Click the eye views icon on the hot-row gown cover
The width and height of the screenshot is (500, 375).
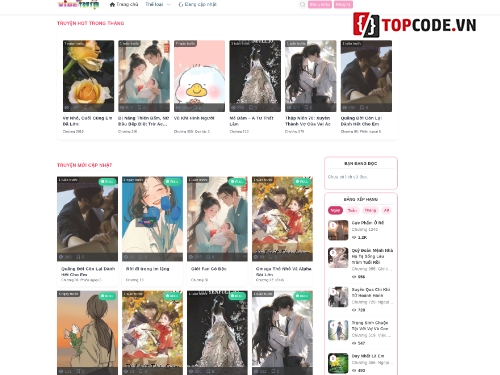(233, 108)
